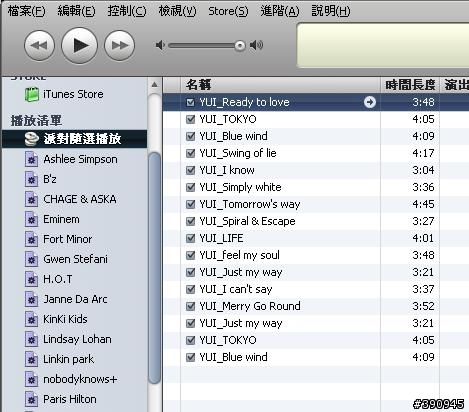This screenshot has width=469, height=412.
Task: Click the sidebar scrollbar thumb
Action: [154, 268]
